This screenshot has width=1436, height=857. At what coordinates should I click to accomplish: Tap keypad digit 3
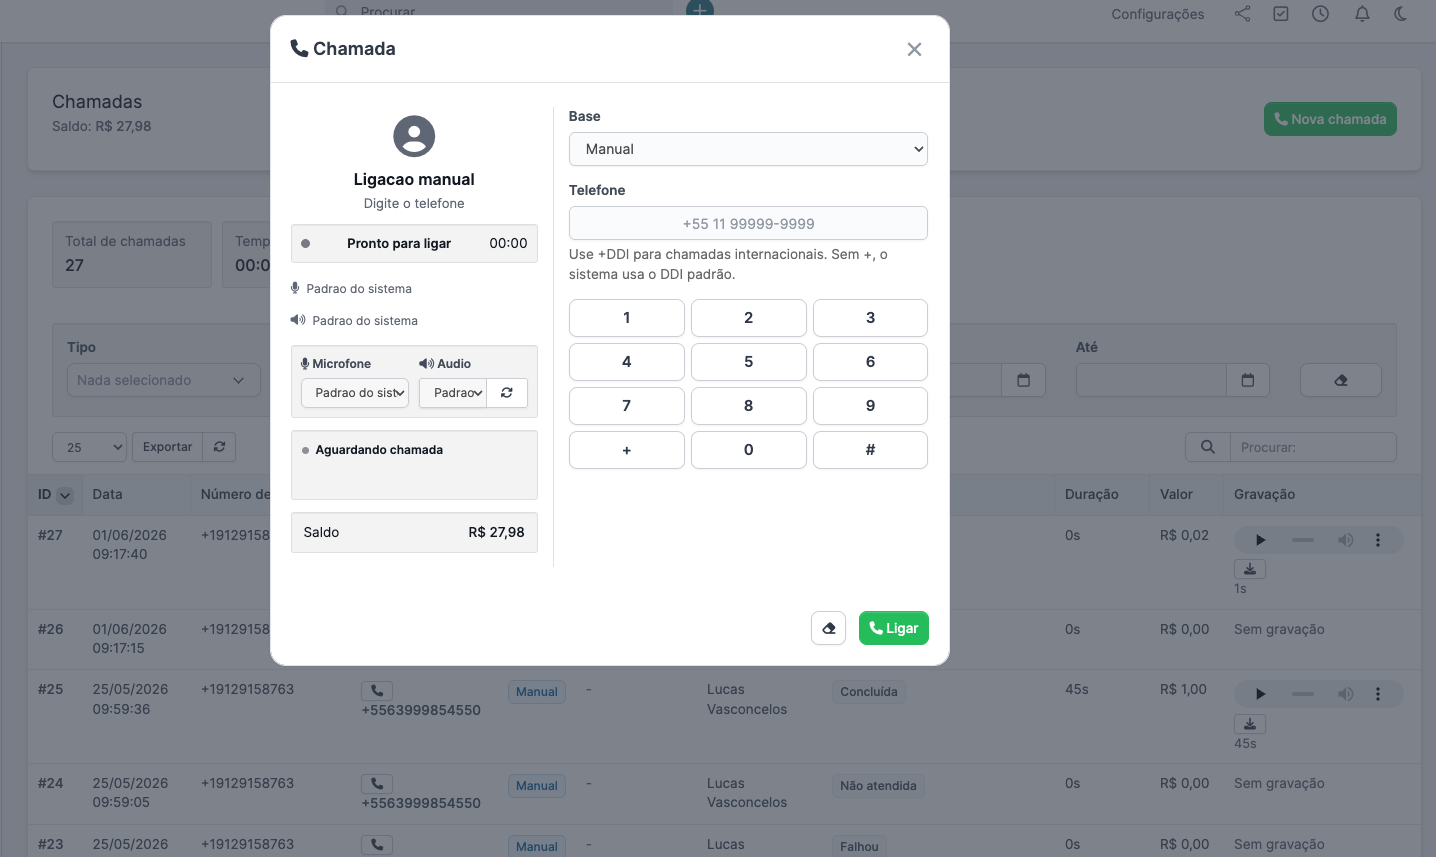coord(870,318)
